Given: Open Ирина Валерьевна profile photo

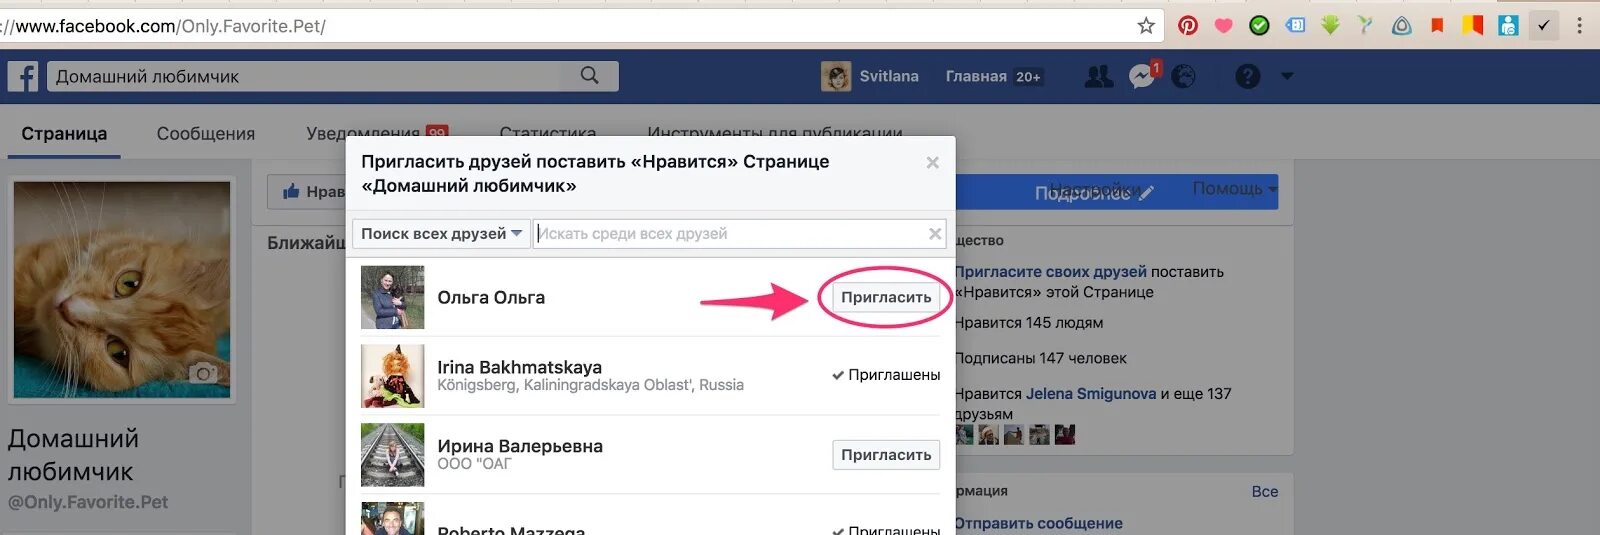Looking at the screenshot, I should (392, 455).
